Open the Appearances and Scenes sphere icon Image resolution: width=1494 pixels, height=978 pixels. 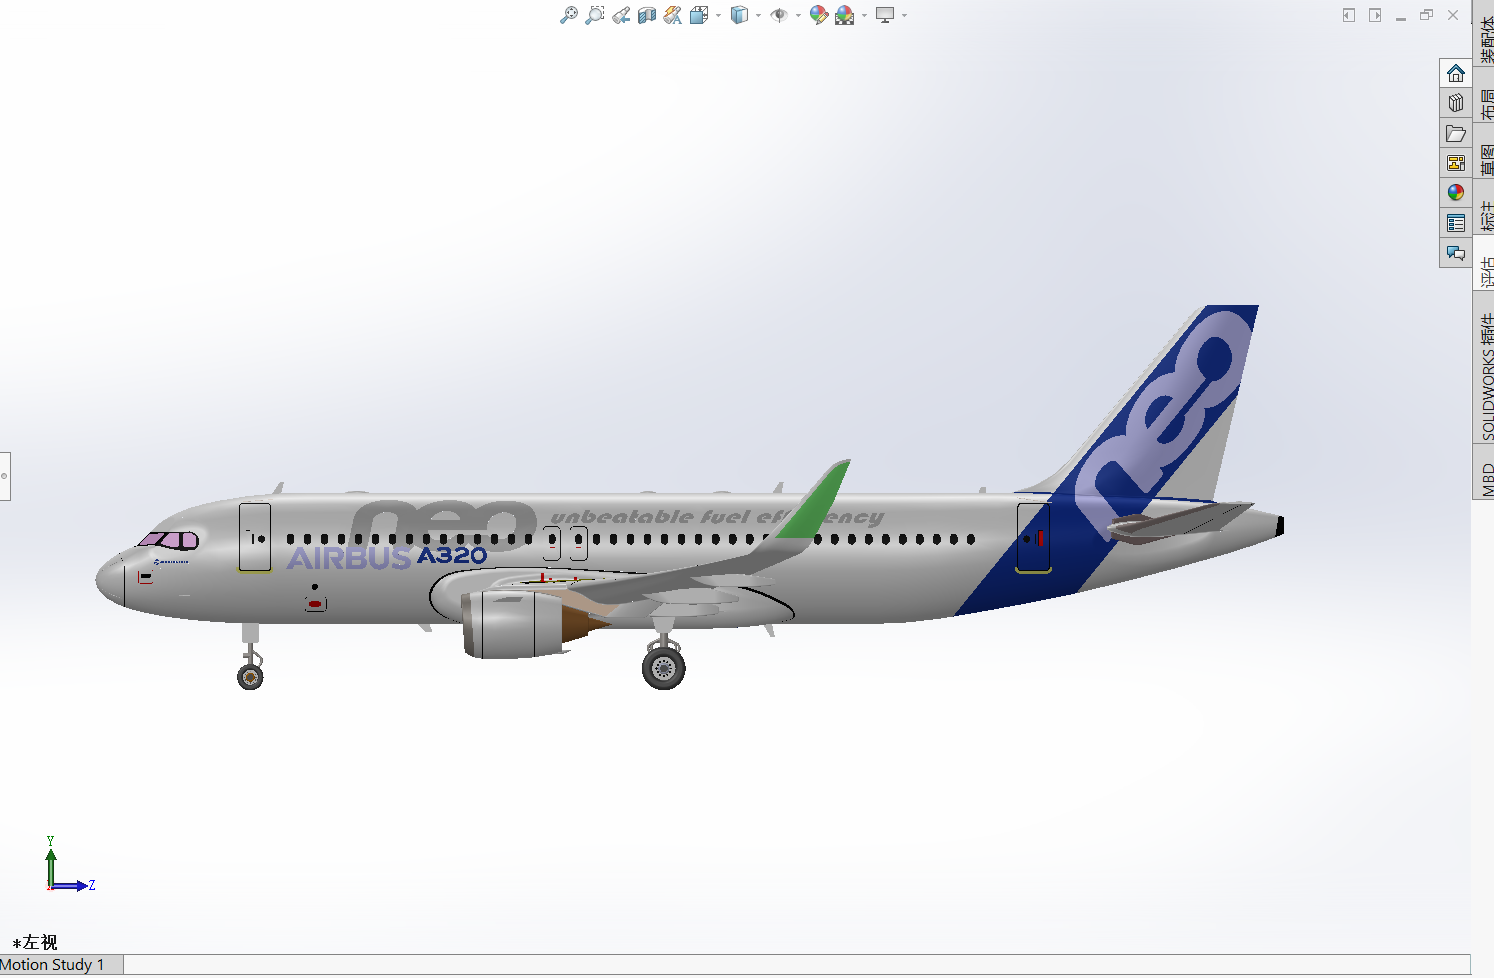(x=1456, y=193)
